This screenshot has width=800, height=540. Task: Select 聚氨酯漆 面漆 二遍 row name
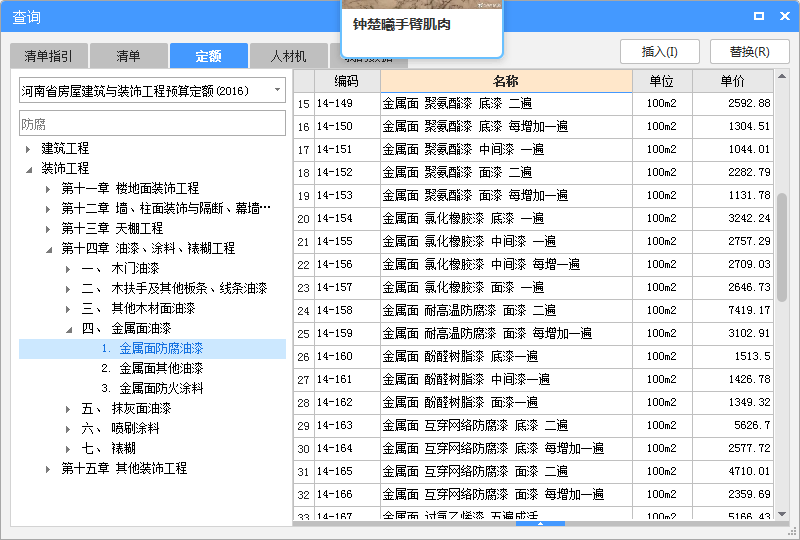pyautogui.click(x=457, y=172)
